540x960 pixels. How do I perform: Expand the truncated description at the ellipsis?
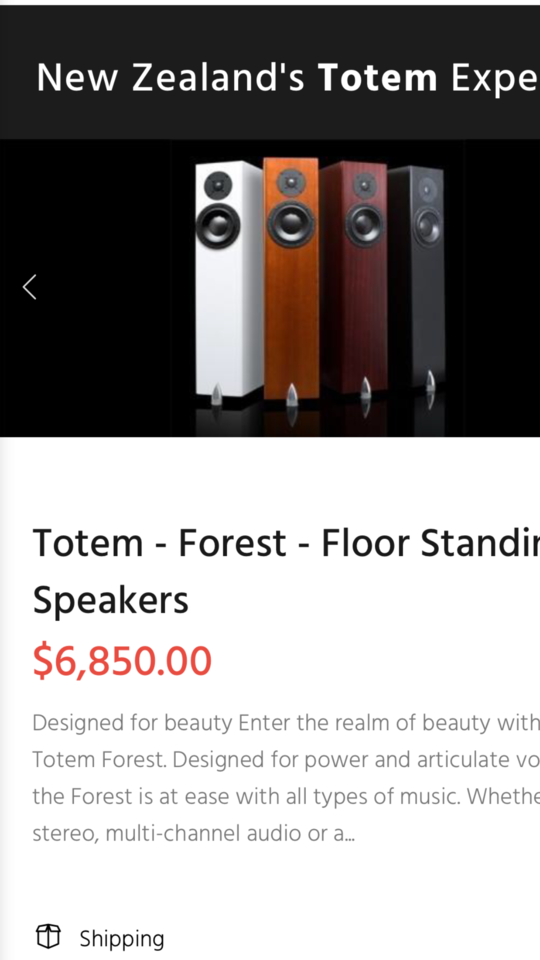tap(350, 833)
